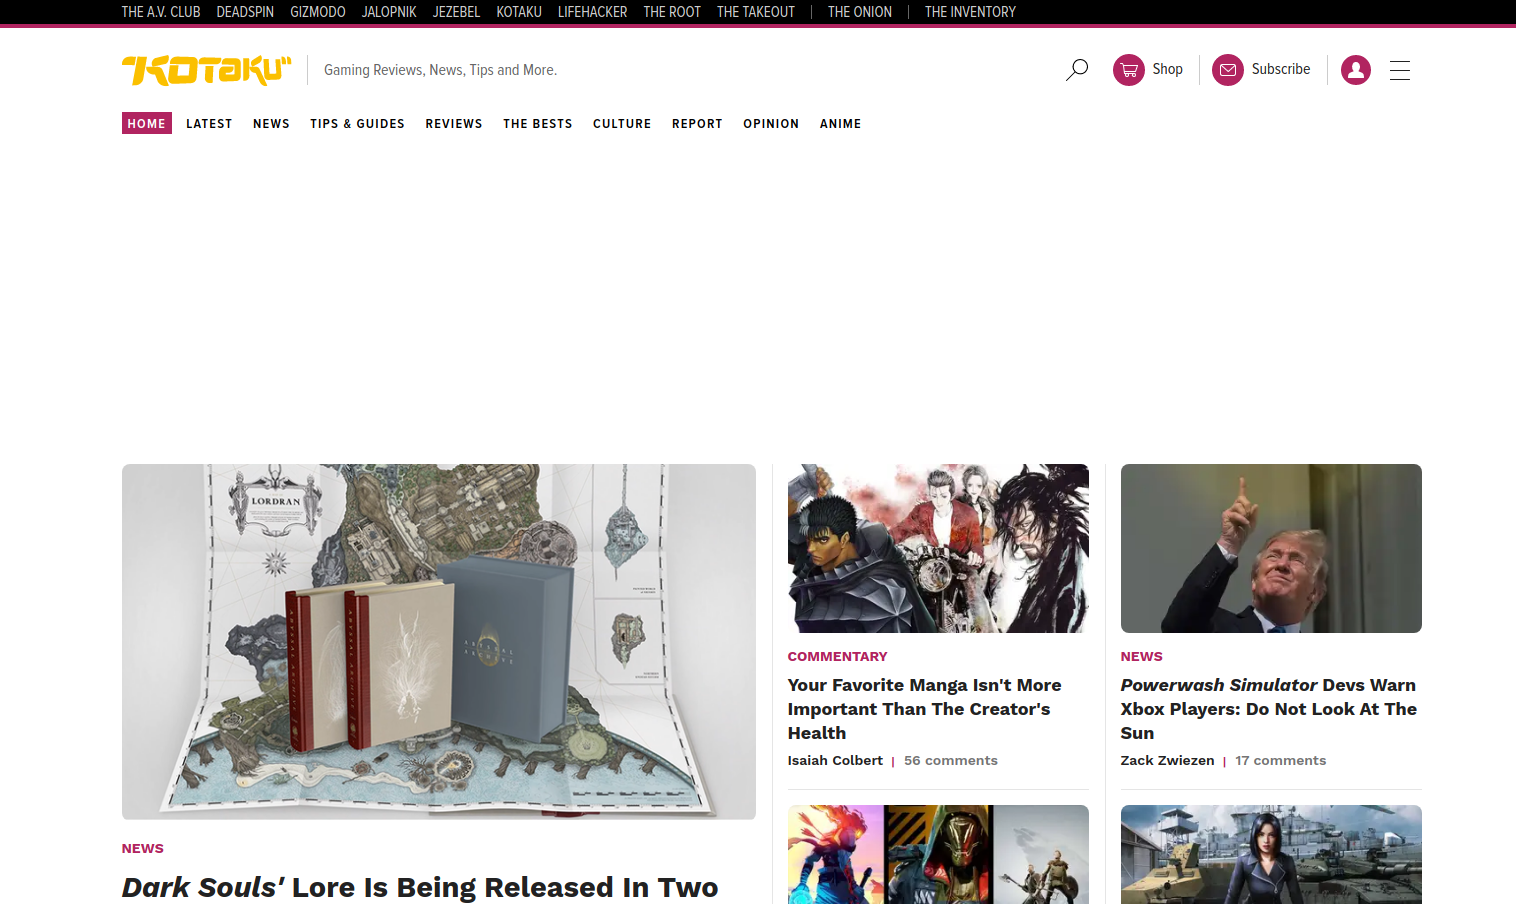Open The Root link
Image resolution: width=1516 pixels, height=904 pixels.
click(672, 12)
